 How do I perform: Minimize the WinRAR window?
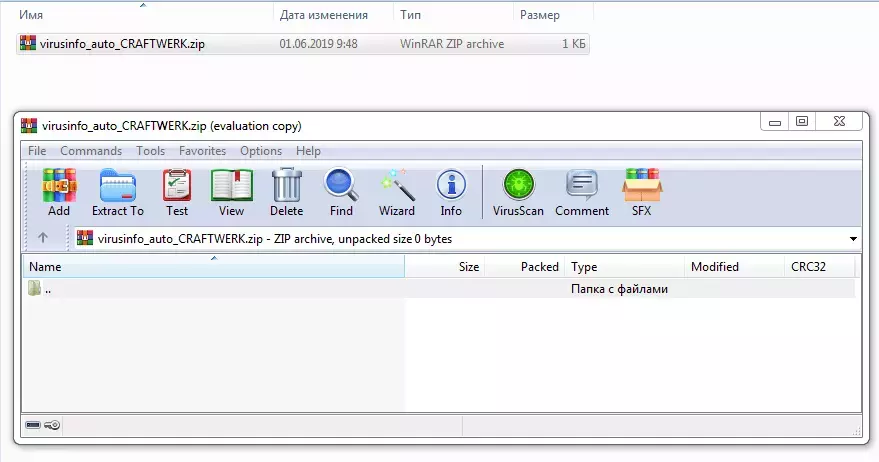tap(775, 122)
